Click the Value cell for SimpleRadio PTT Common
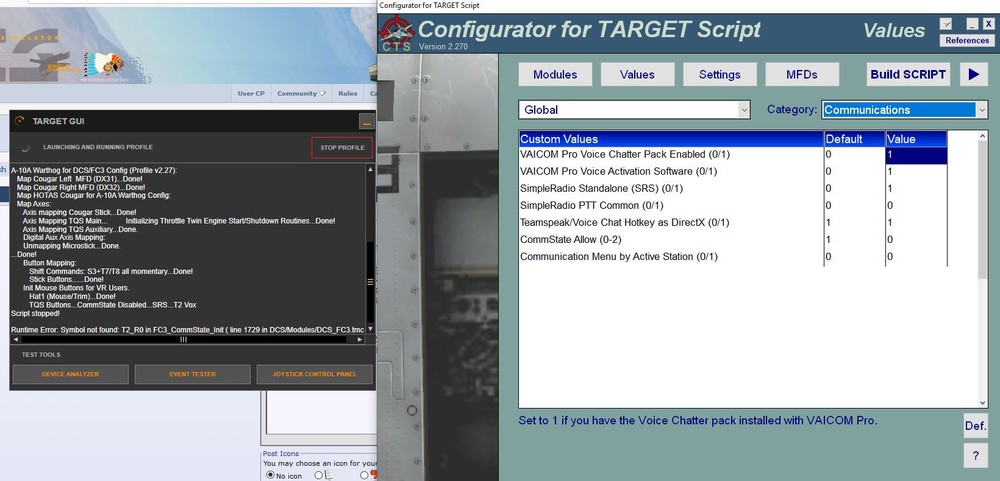Viewport: 1000px width, 481px height. click(916, 205)
